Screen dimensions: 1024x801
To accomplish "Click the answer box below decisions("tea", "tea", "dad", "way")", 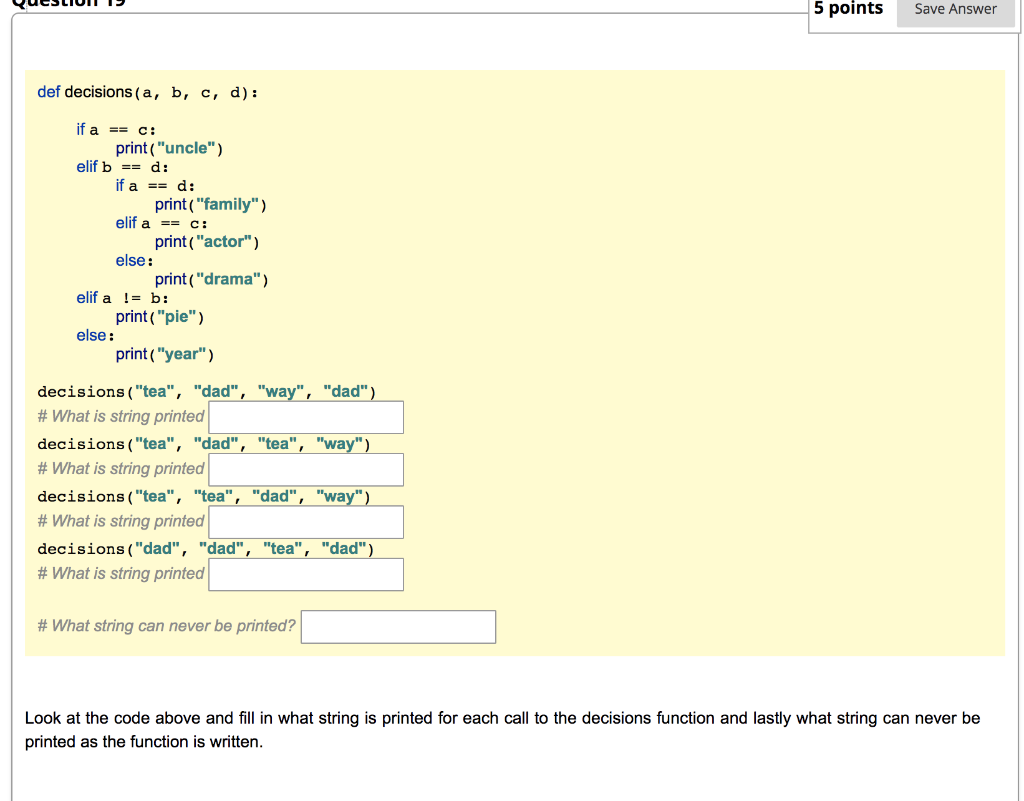I will (x=305, y=521).
